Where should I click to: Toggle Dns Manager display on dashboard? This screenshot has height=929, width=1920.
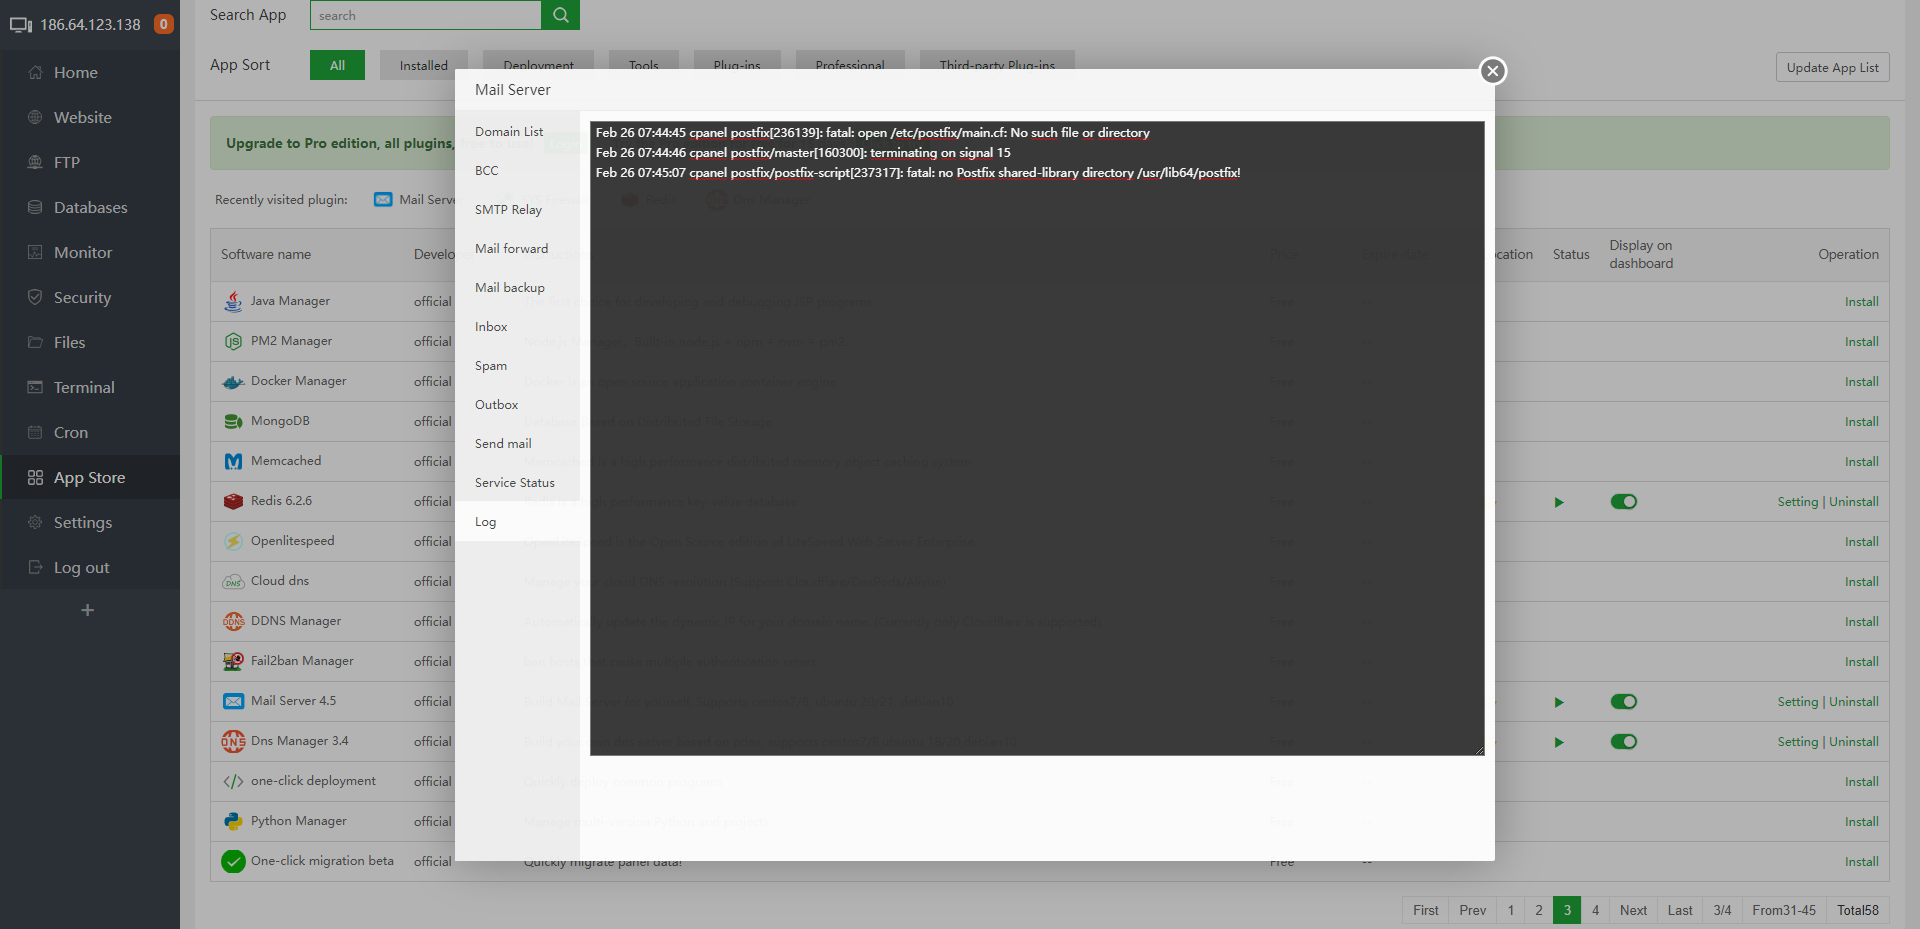pos(1624,742)
